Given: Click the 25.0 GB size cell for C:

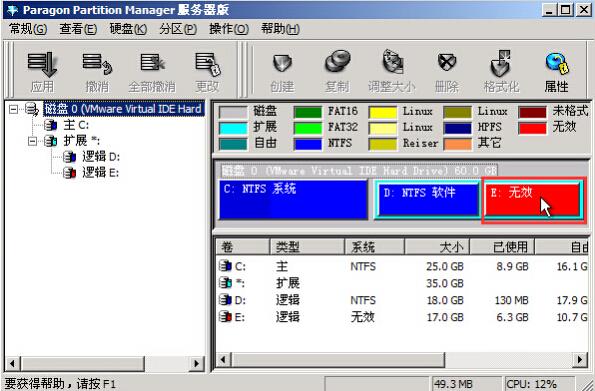Looking at the screenshot, I should 445,266.
